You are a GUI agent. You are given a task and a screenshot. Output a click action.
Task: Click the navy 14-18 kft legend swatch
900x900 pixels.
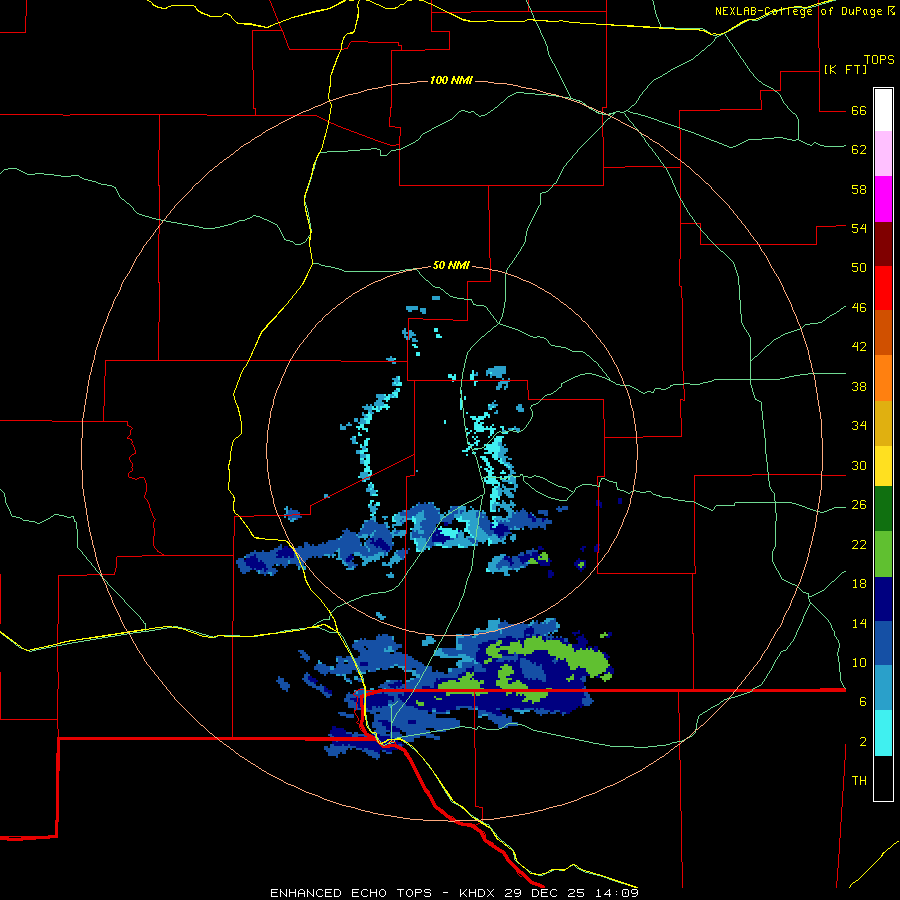[883, 599]
